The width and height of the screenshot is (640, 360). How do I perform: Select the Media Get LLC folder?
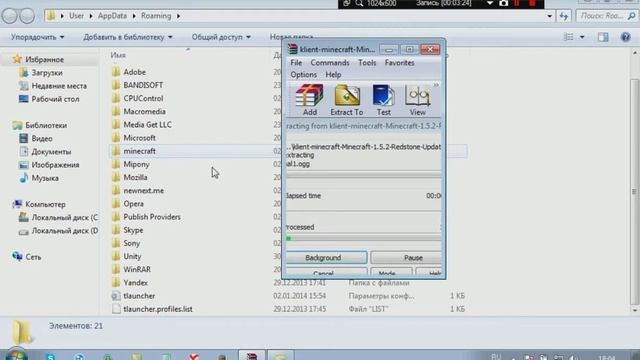click(x=147, y=124)
